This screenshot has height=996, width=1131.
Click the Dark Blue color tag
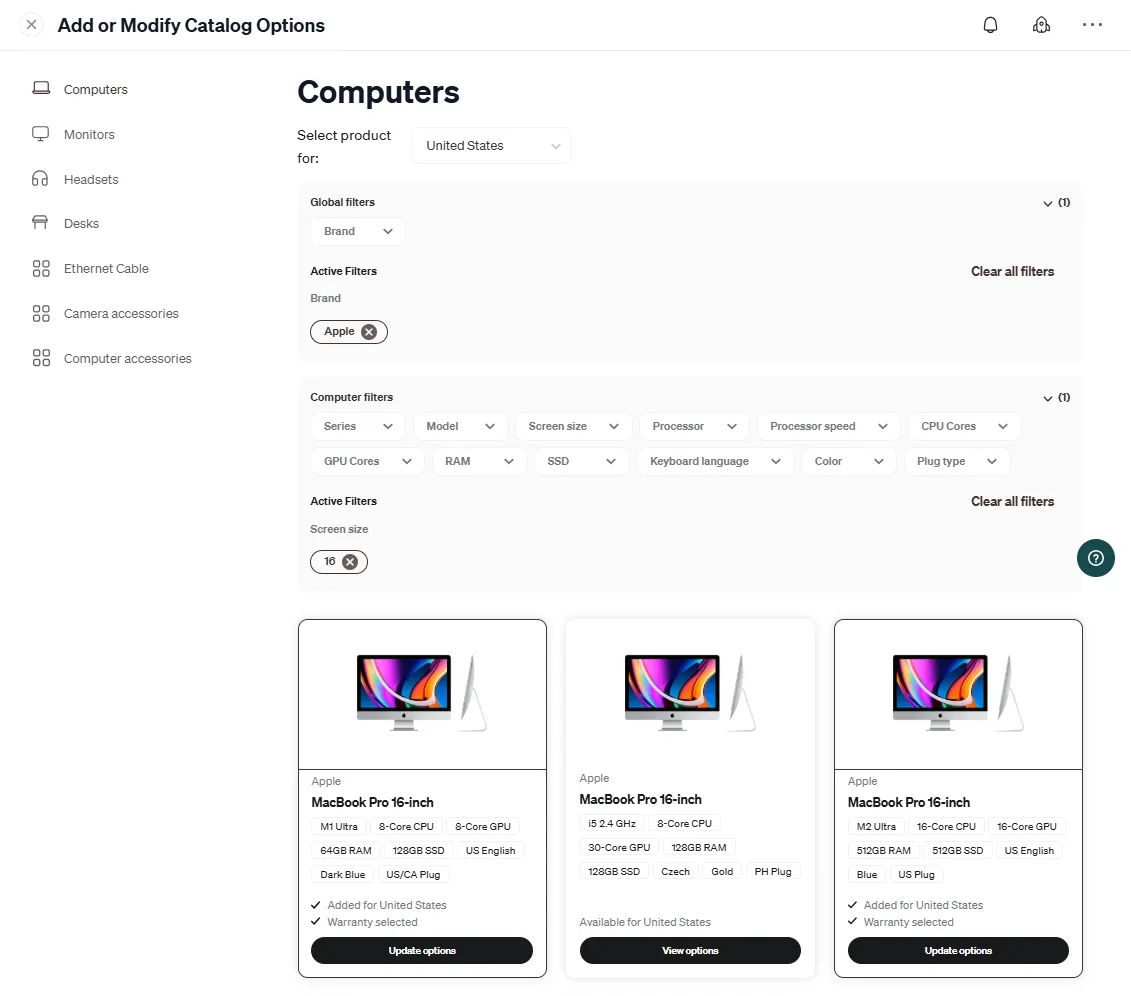tap(343, 875)
